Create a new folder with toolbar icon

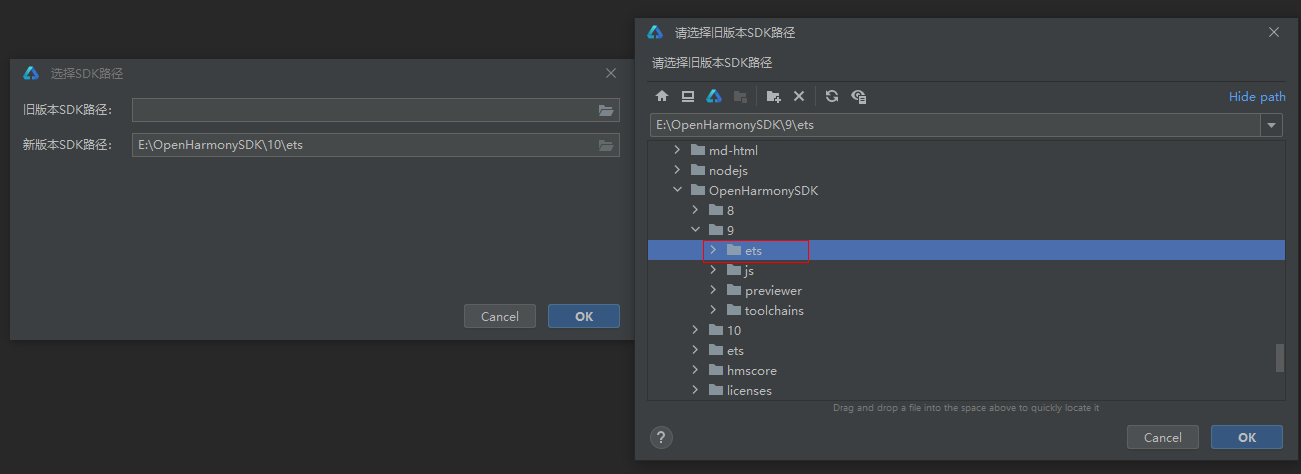pos(773,97)
